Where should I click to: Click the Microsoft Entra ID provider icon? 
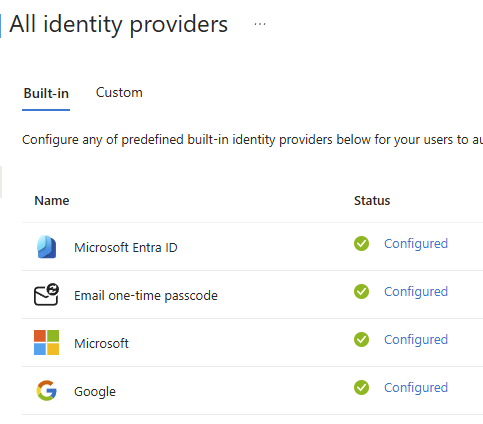[46, 247]
